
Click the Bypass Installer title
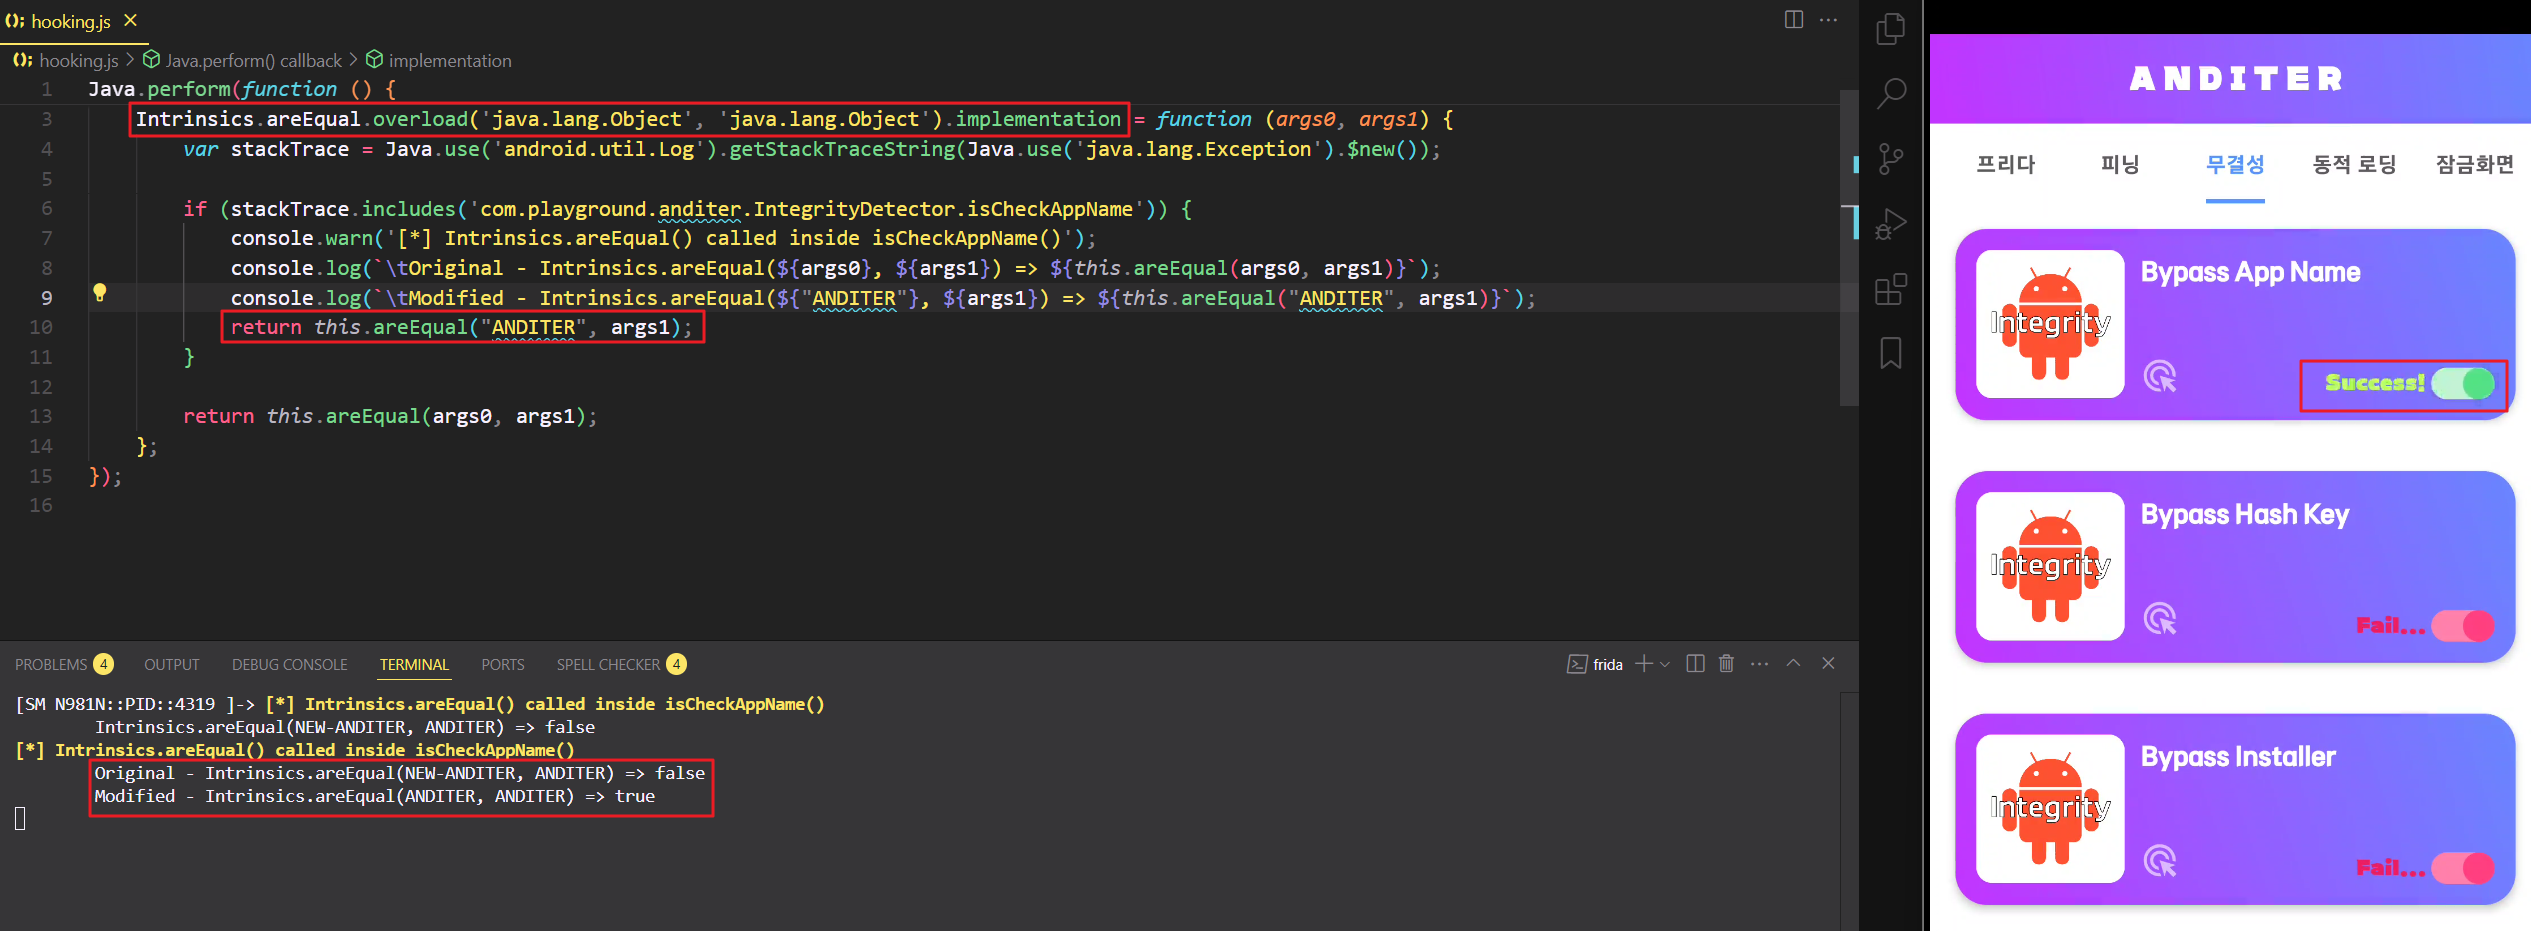[2238, 757]
